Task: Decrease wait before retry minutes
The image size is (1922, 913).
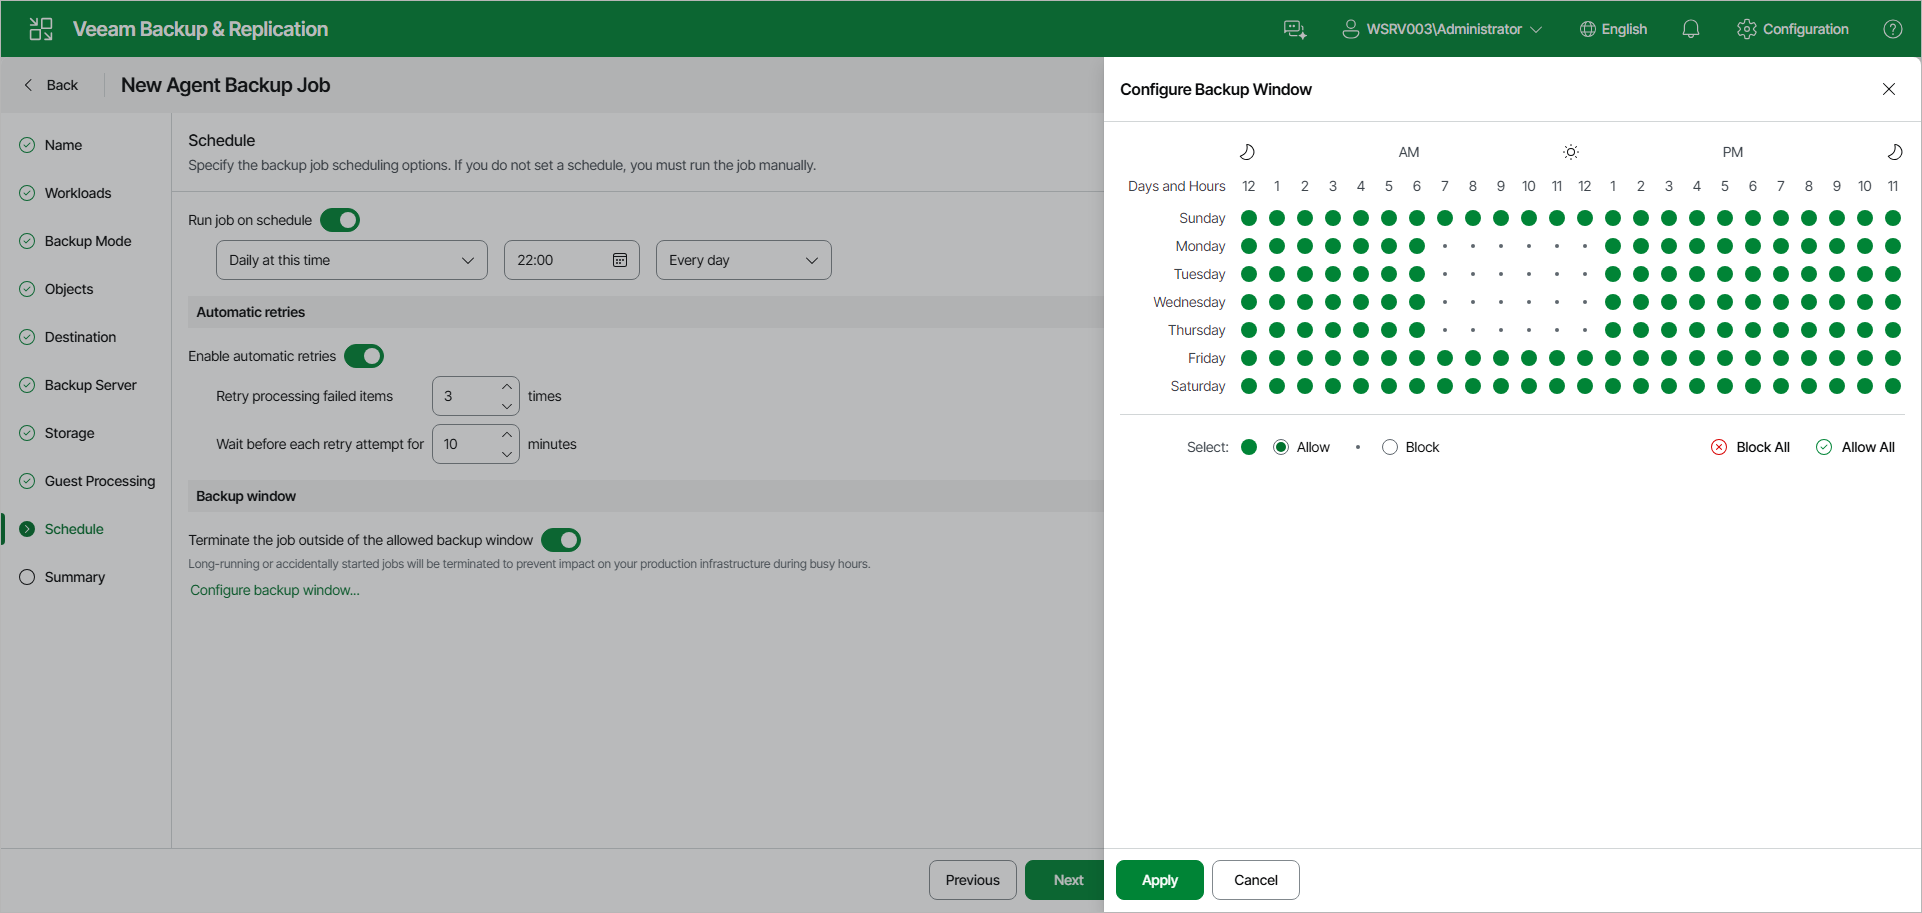Action: 507,454
